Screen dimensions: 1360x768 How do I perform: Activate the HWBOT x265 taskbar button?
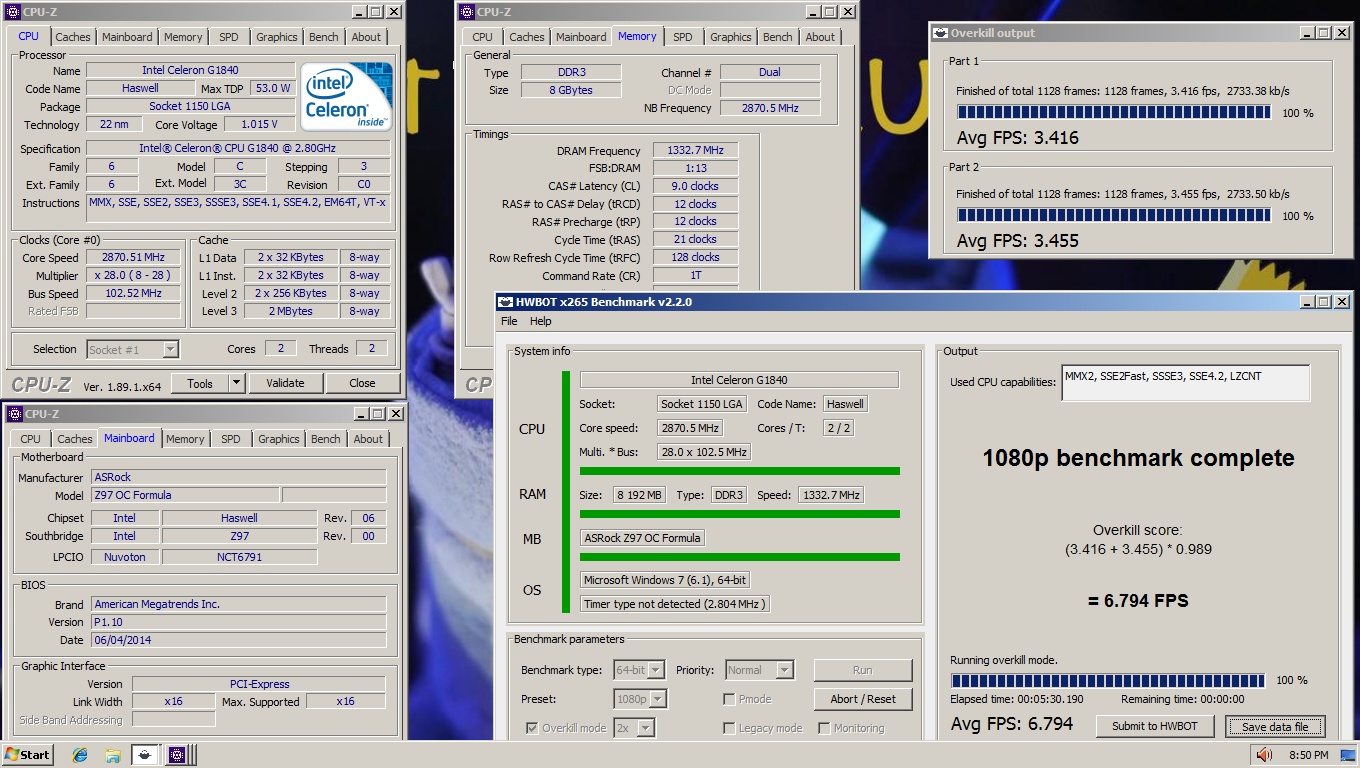146,754
